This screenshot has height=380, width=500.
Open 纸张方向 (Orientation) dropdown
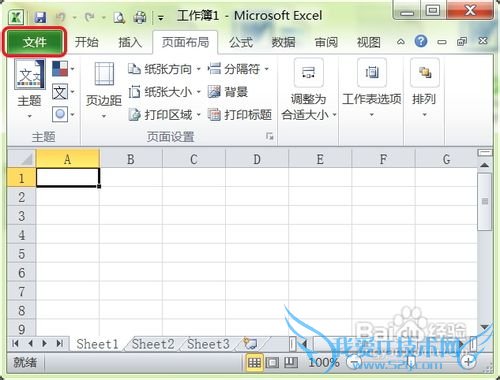pos(164,69)
